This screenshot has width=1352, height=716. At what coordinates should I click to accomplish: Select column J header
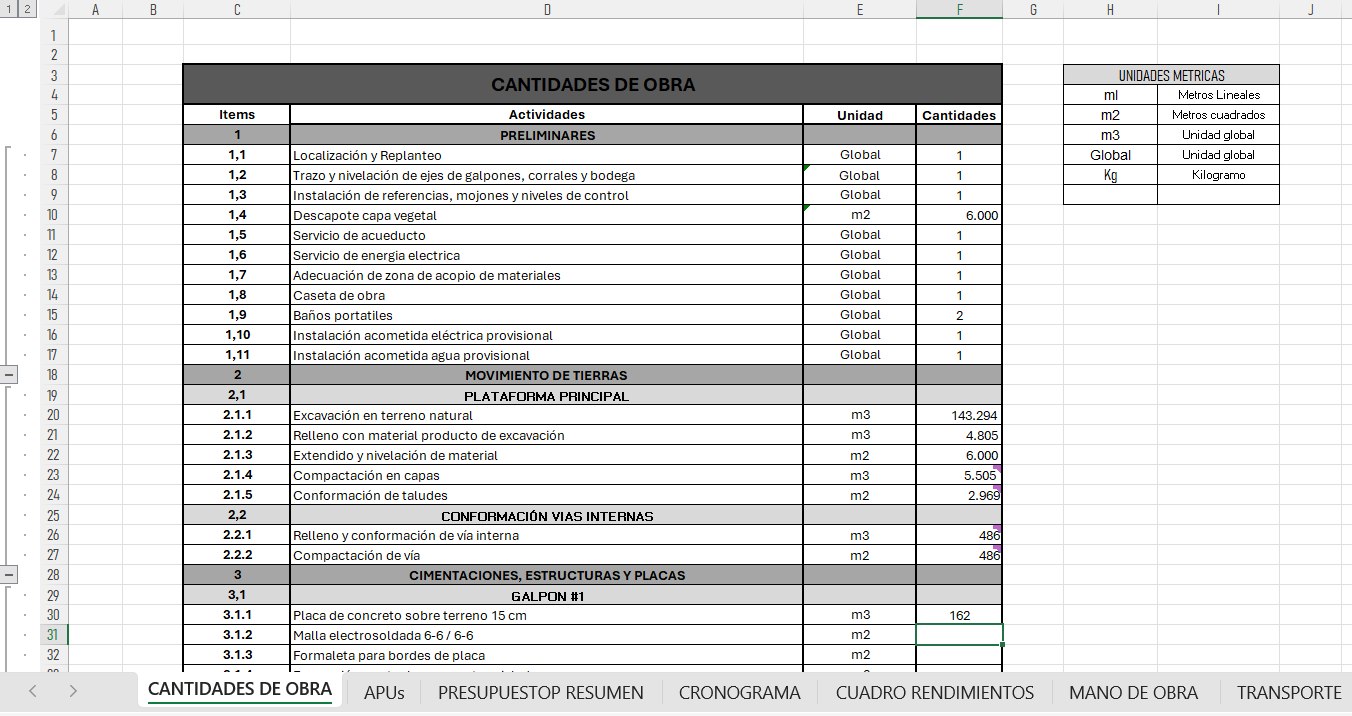click(x=1310, y=9)
